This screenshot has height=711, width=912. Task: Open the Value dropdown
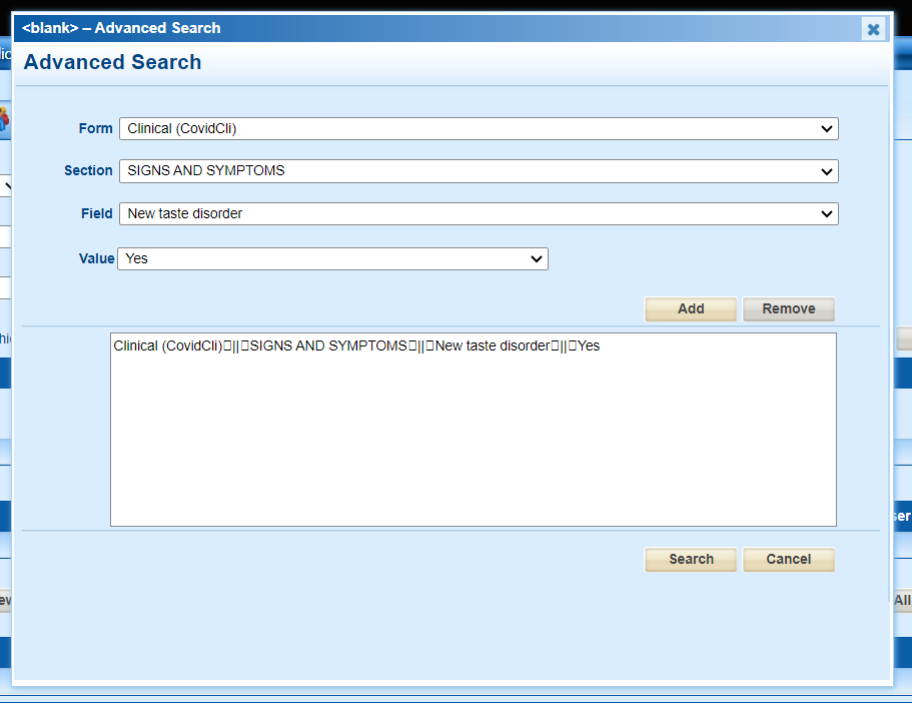coord(333,259)
